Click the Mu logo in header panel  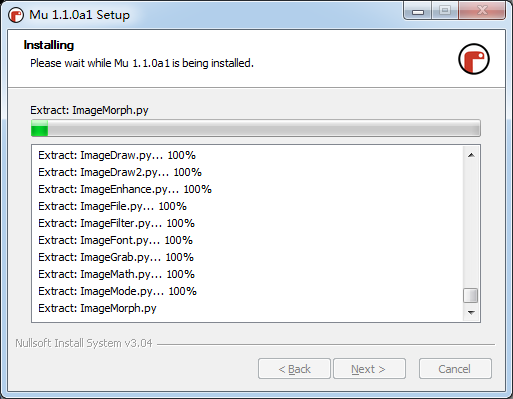(x=474, y=59)
